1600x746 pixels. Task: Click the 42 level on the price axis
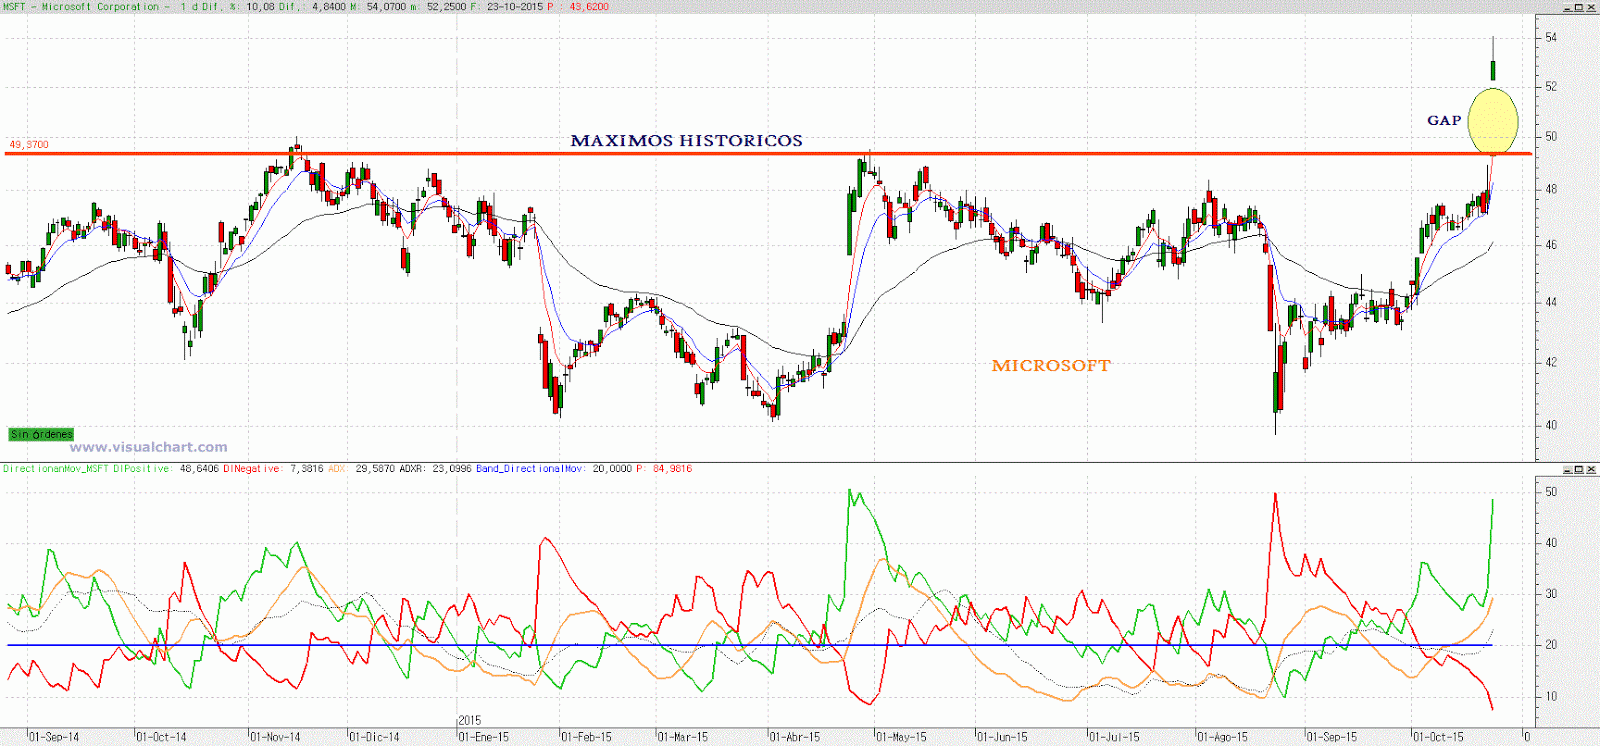[1551, 363]
